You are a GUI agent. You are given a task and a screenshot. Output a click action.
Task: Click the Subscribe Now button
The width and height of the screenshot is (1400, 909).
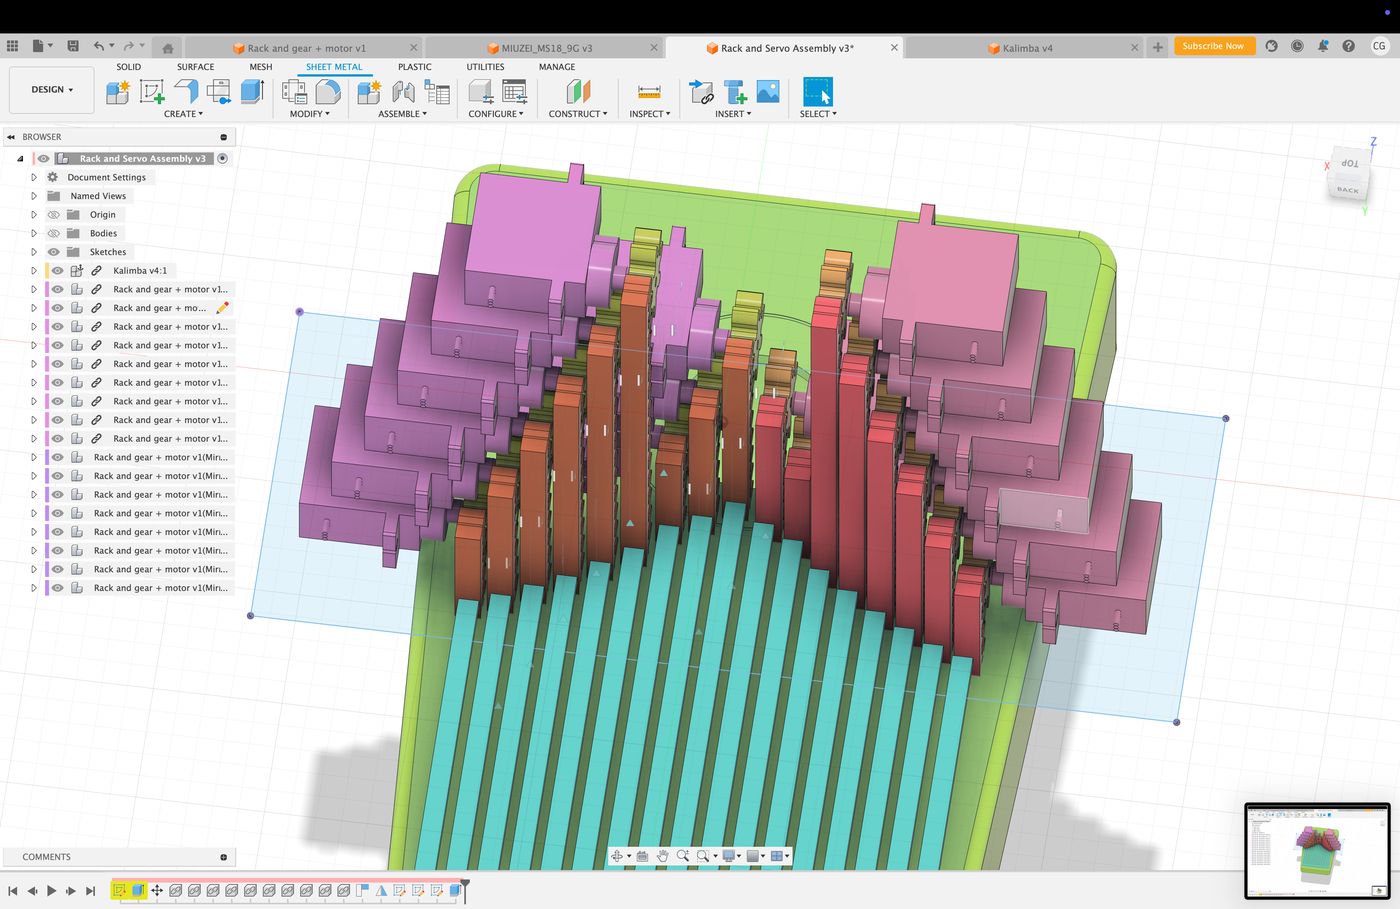[x=1213, y=46]
